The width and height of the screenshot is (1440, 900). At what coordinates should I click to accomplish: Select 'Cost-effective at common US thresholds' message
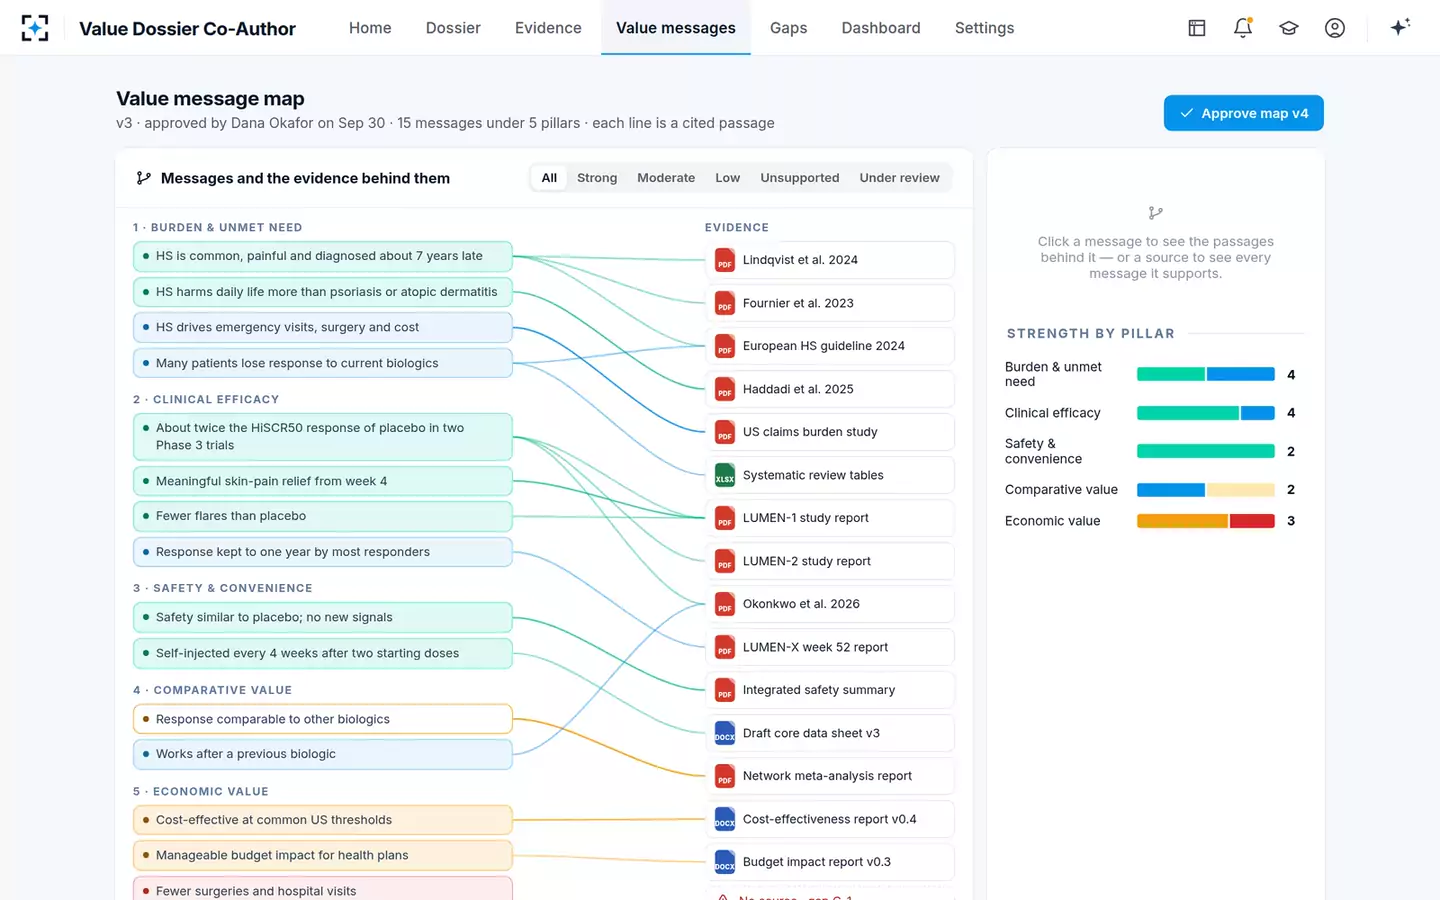(323, 820)
